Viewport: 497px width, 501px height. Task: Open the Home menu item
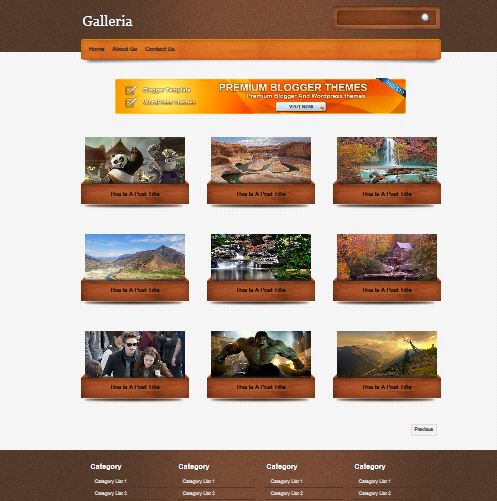pos(96,49)
